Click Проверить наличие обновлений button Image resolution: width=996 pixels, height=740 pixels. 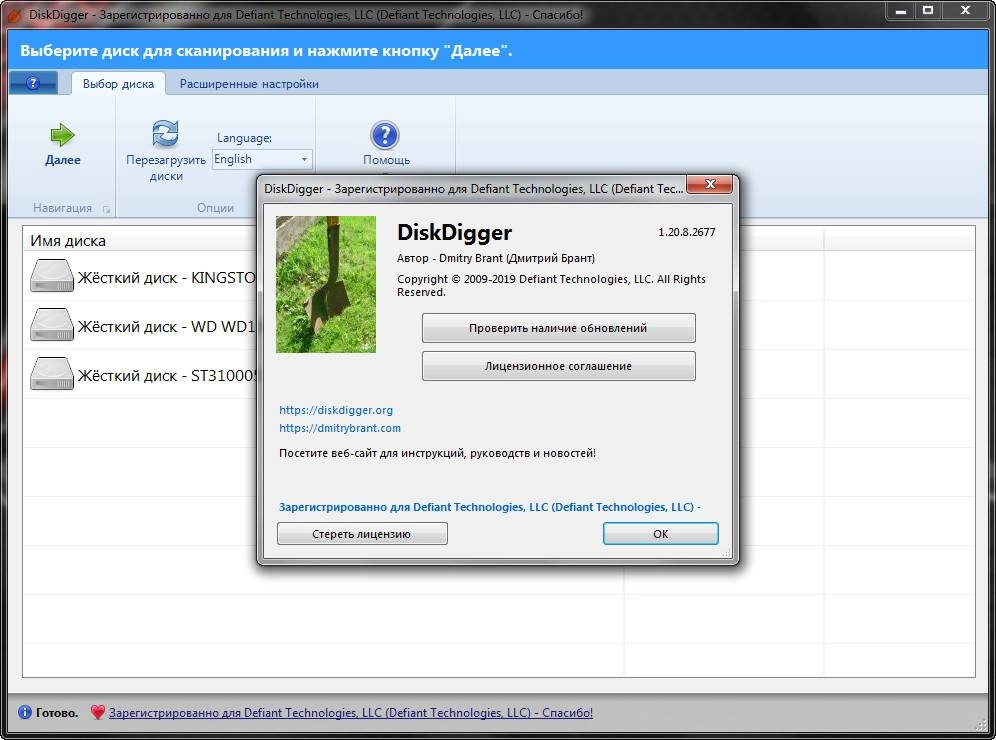[558, 328]
